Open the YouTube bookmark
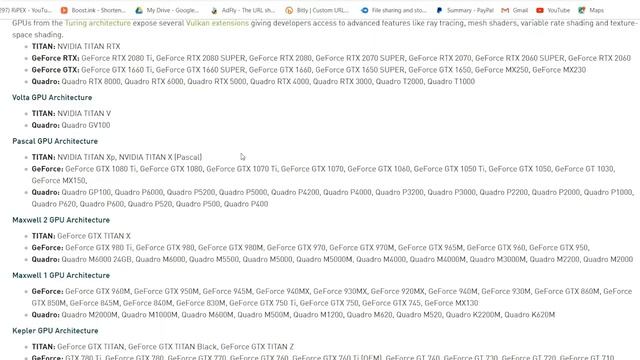This screenshot has height=360, width=640. (553, 10)
